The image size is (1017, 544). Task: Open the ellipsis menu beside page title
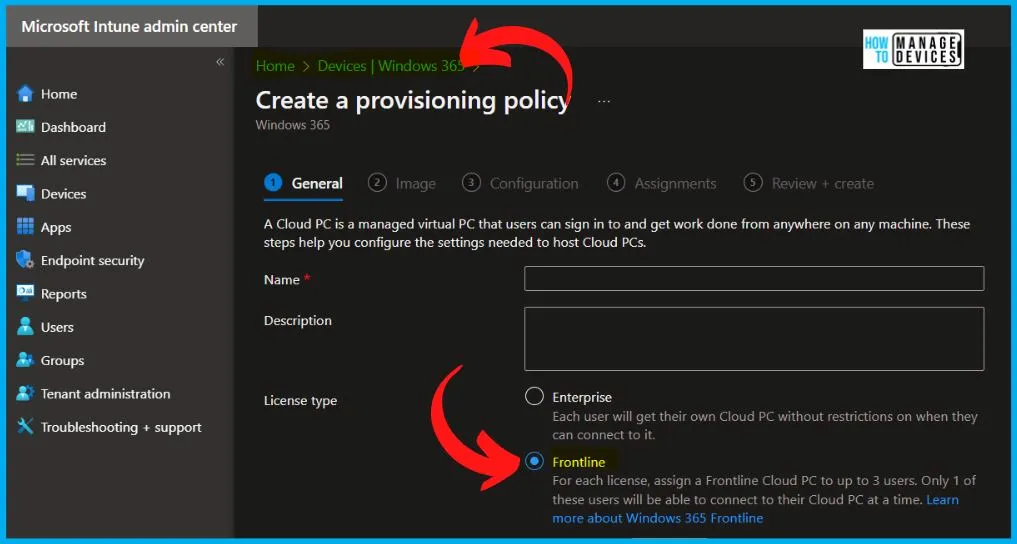pos(604,102)
